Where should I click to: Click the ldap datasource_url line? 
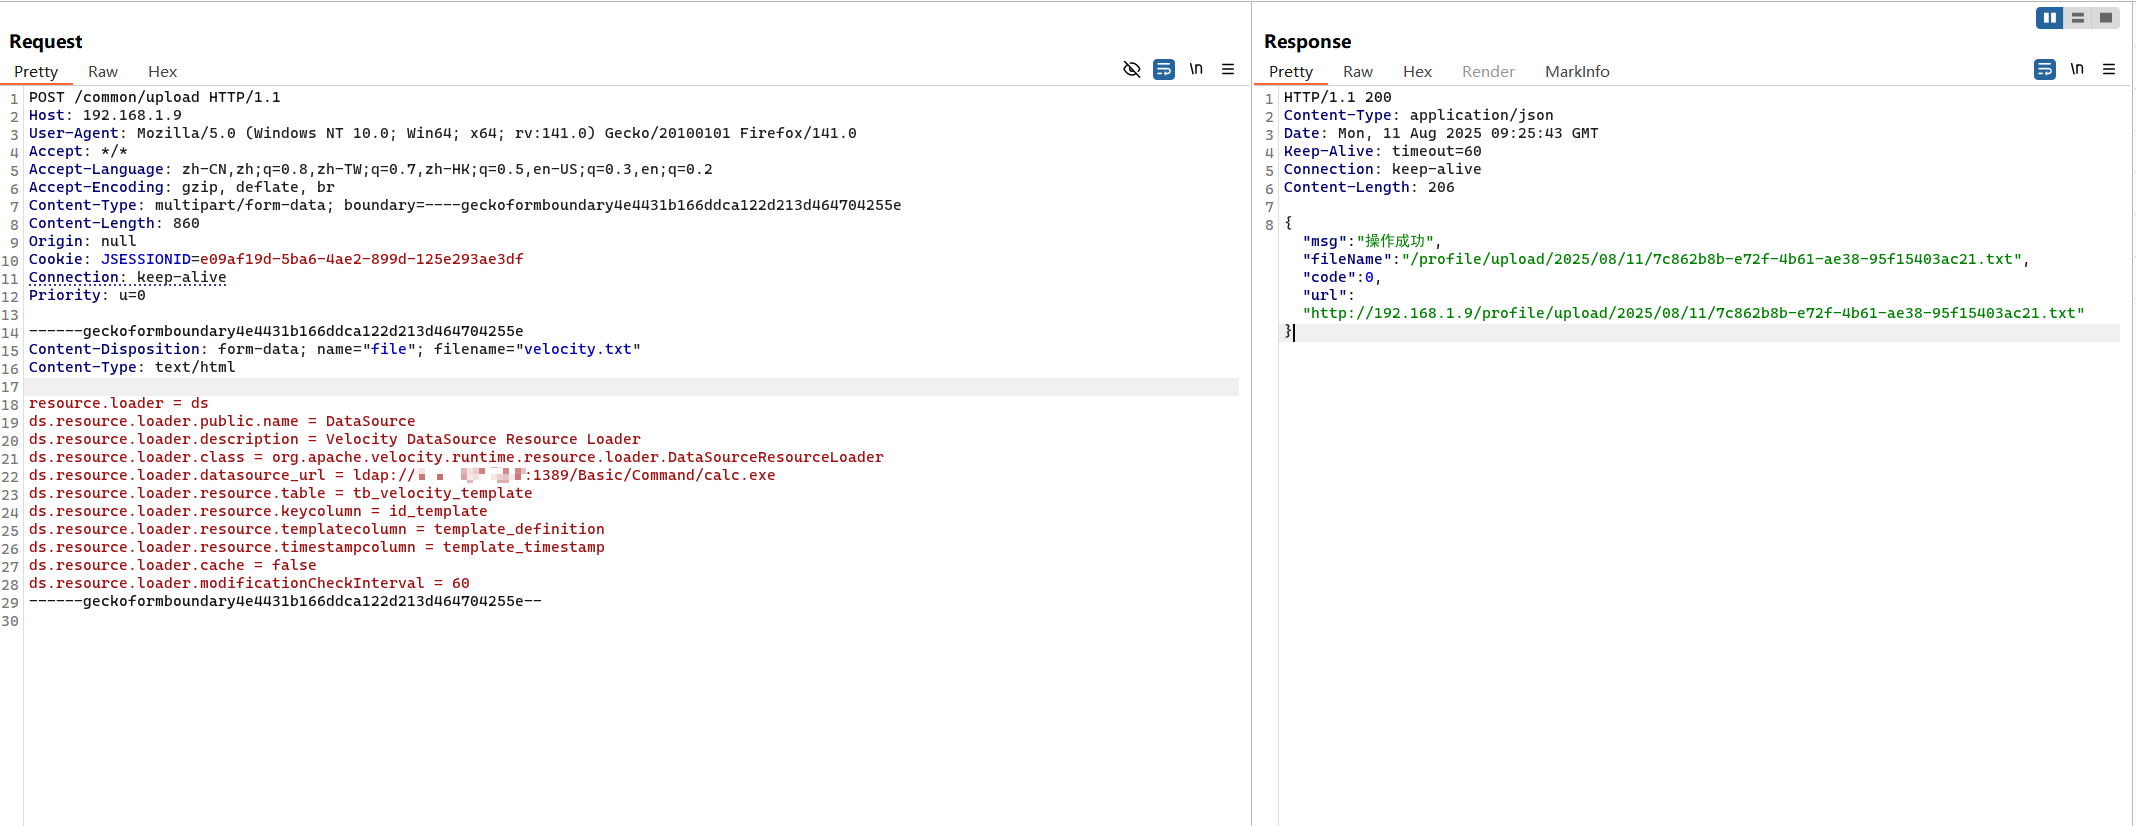click(402, 475)
